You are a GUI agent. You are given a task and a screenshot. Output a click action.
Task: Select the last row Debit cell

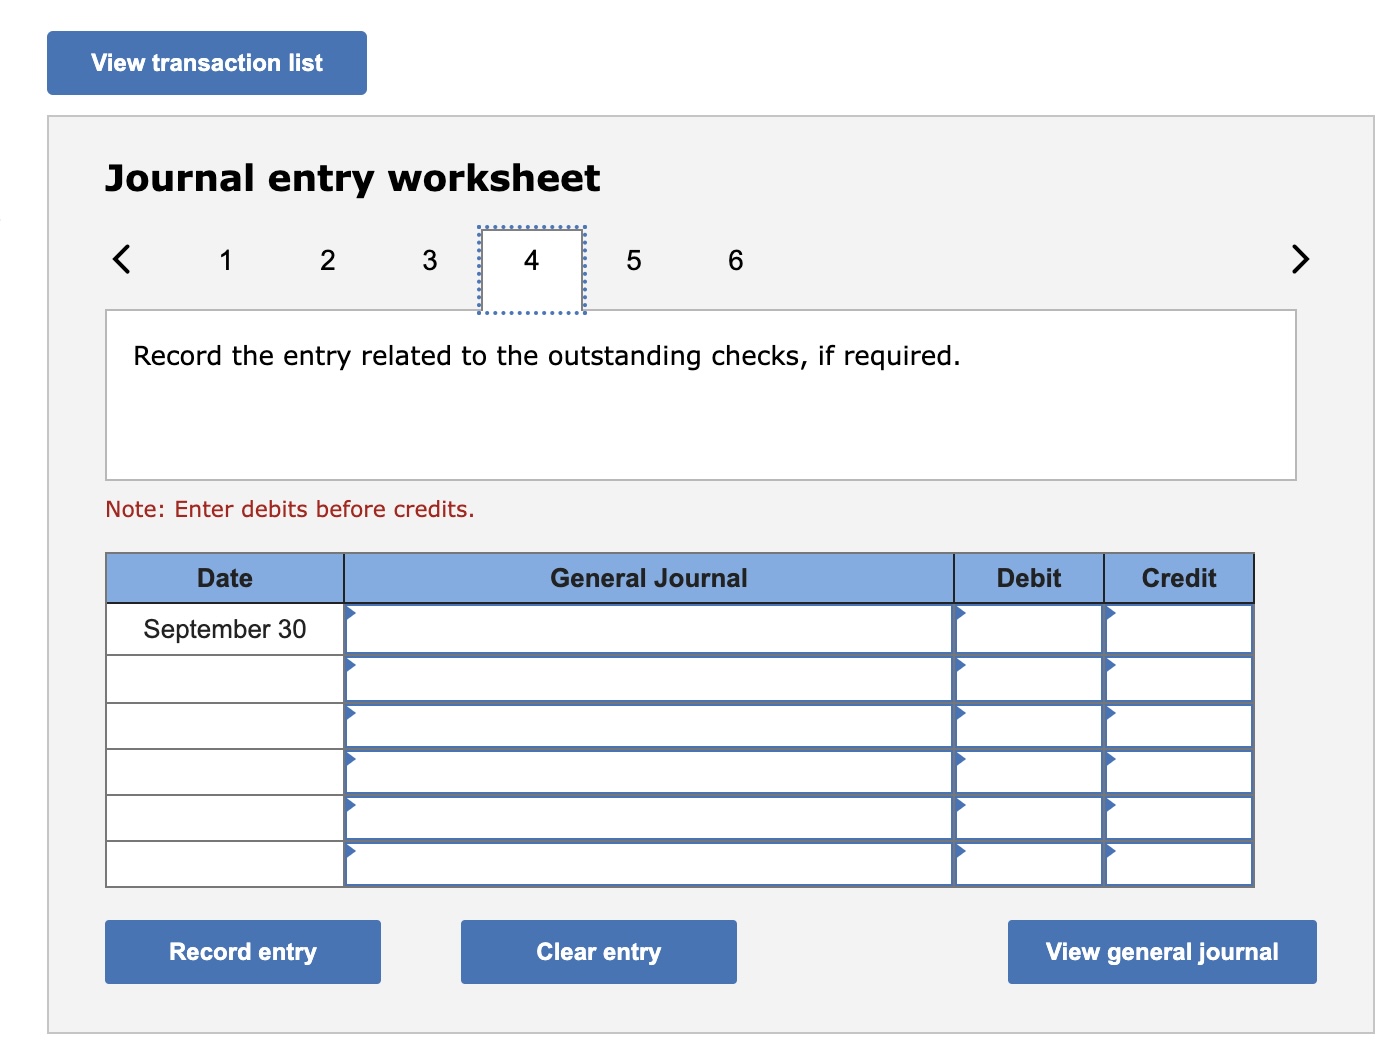[1029, 864]
